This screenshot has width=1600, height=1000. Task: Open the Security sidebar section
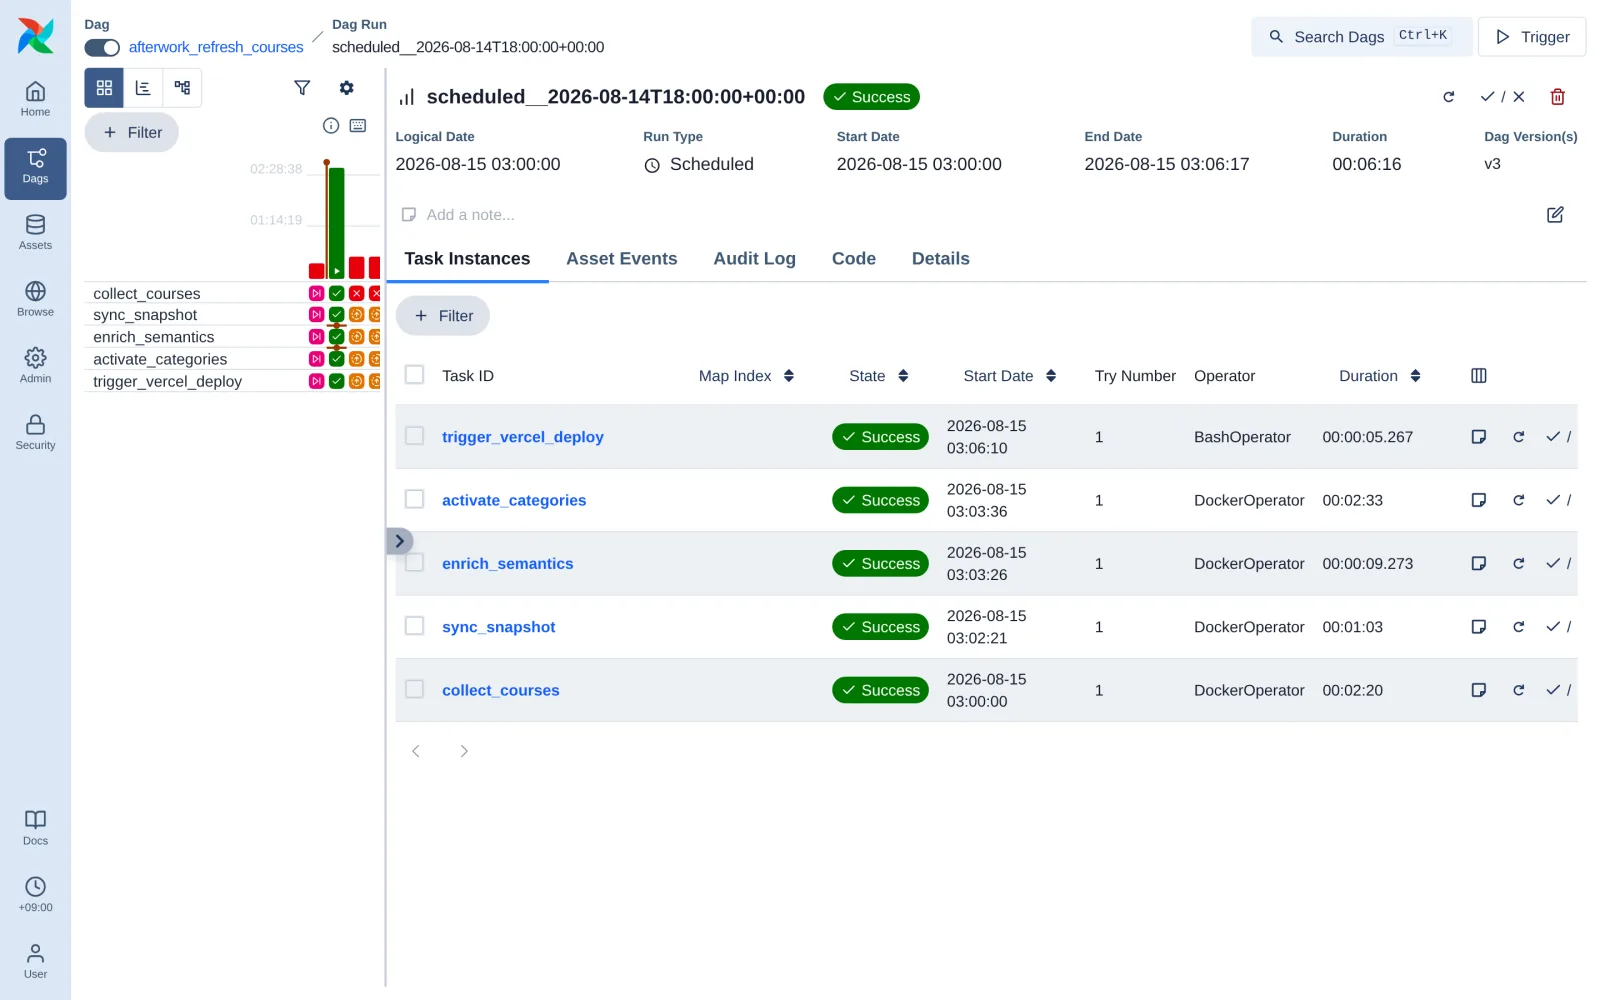35,433
